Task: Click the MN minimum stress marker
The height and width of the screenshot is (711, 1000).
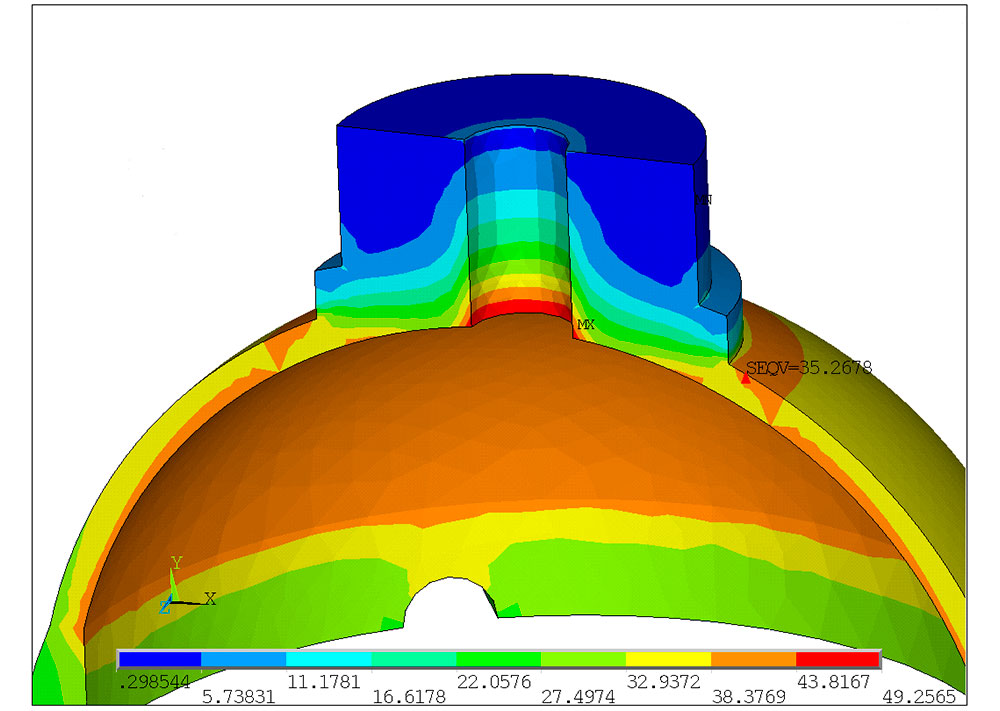Action: pos(703,200)
